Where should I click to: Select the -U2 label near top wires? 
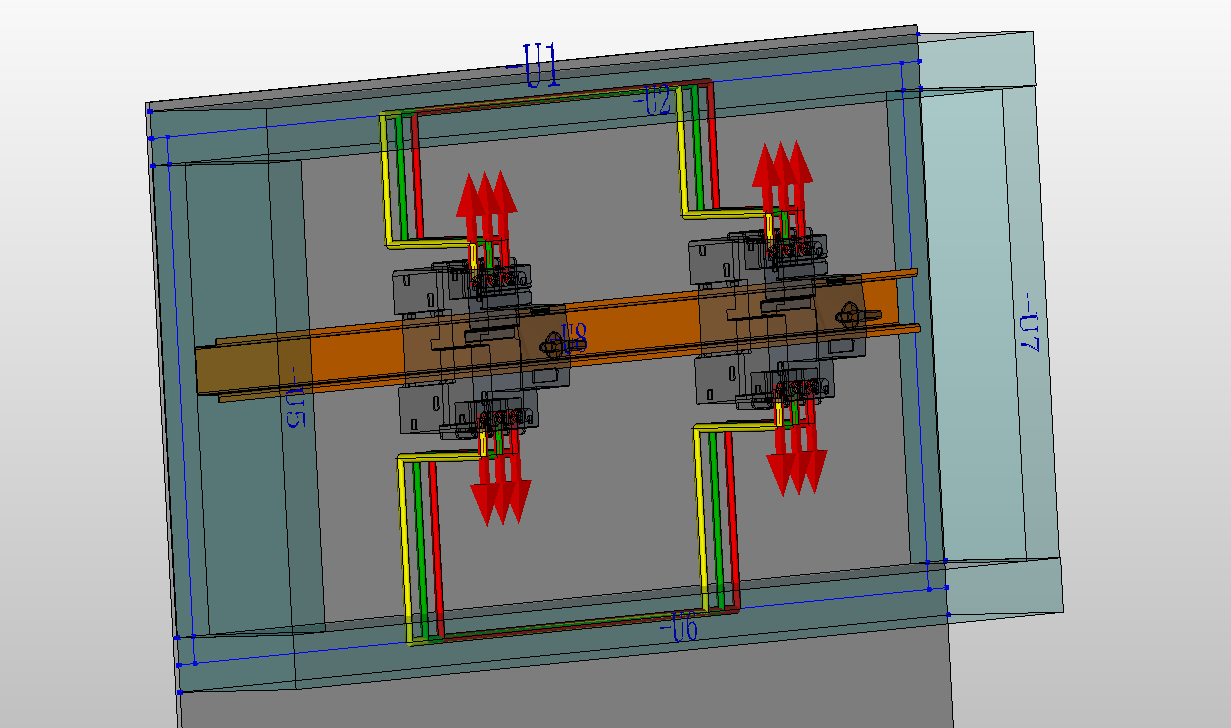pos(654,101)
